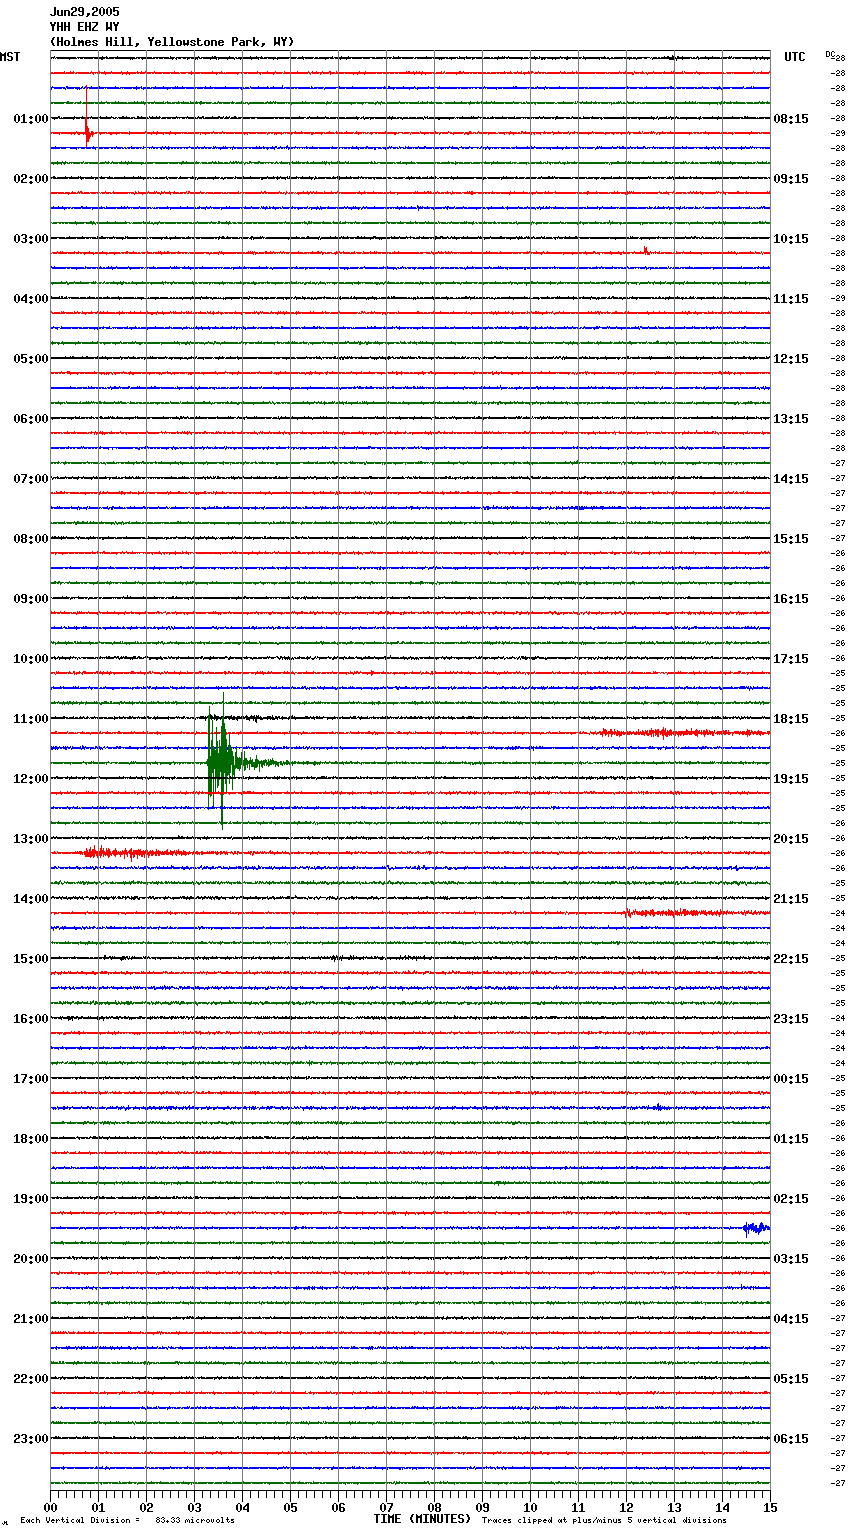
Task: Click the 18:00 MST time label
Action: coord(31,1139)
